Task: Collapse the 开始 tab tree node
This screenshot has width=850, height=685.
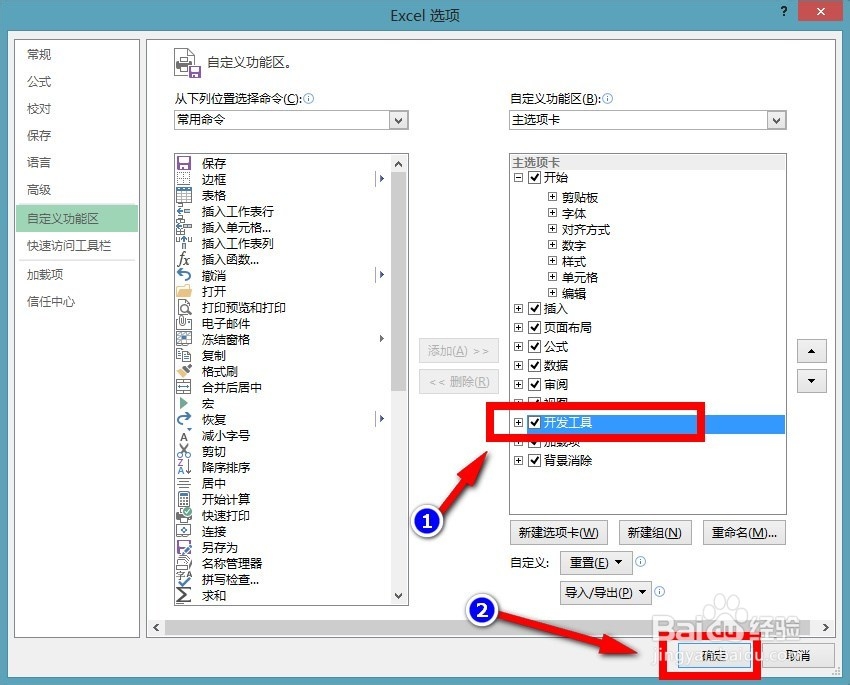Action: click(x=518, y=177)
